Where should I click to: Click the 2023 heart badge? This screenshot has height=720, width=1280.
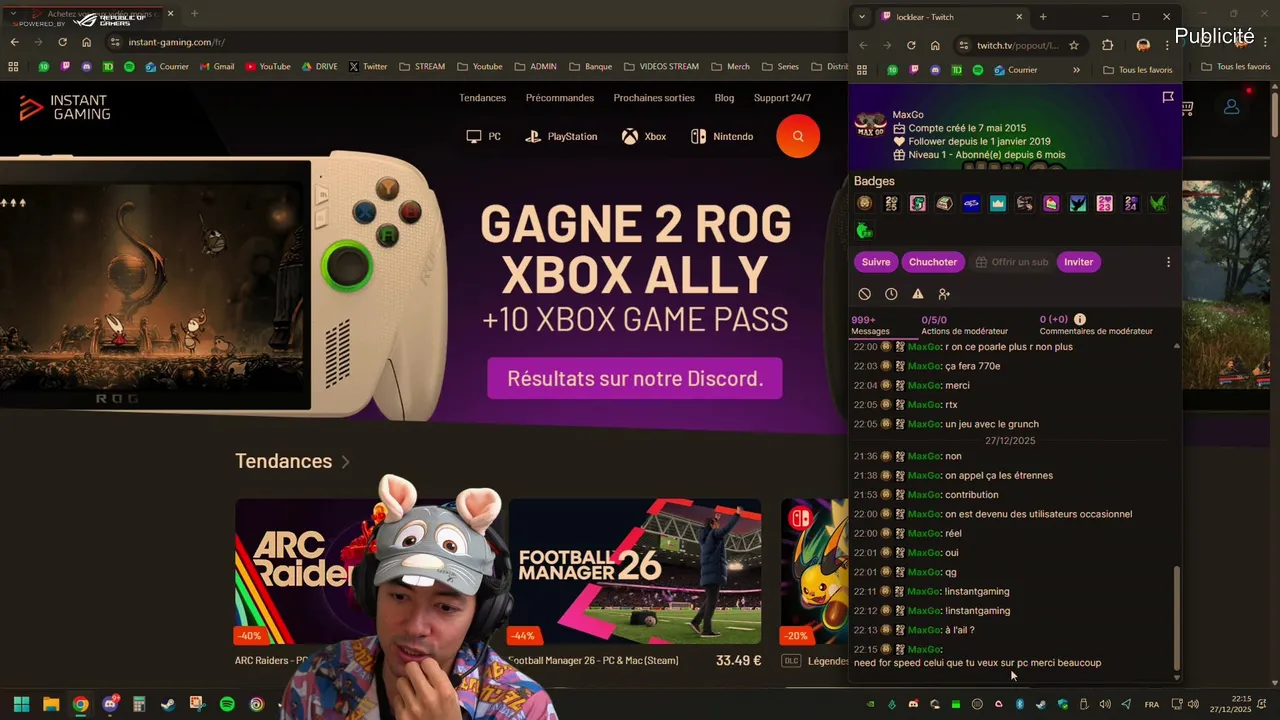(x=1104, y=204)
